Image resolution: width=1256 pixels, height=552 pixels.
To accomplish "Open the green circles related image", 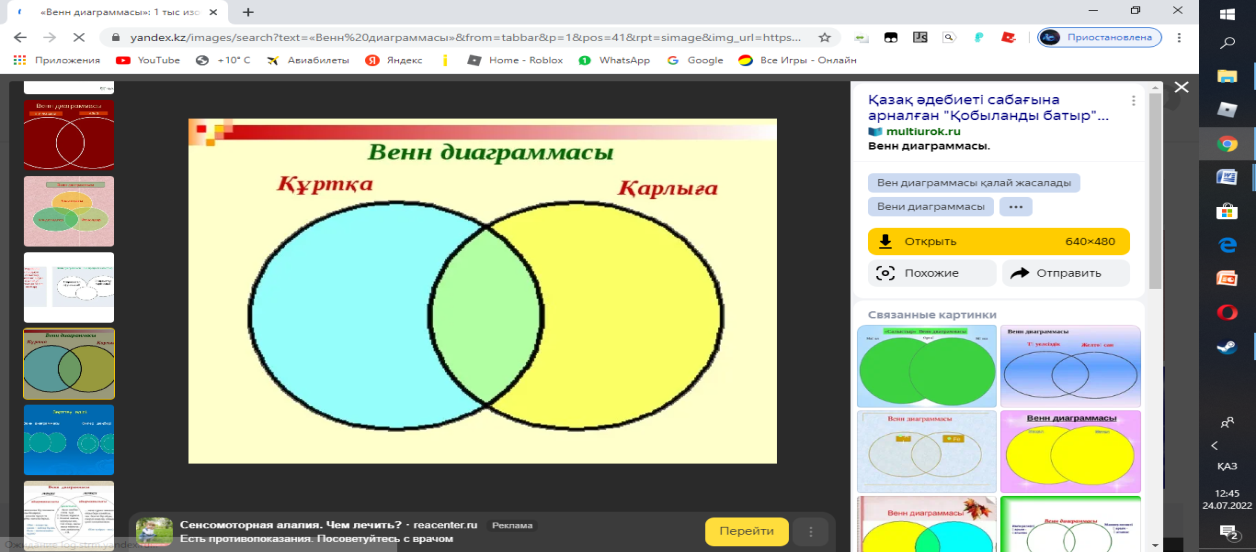I will click(927, 365).
